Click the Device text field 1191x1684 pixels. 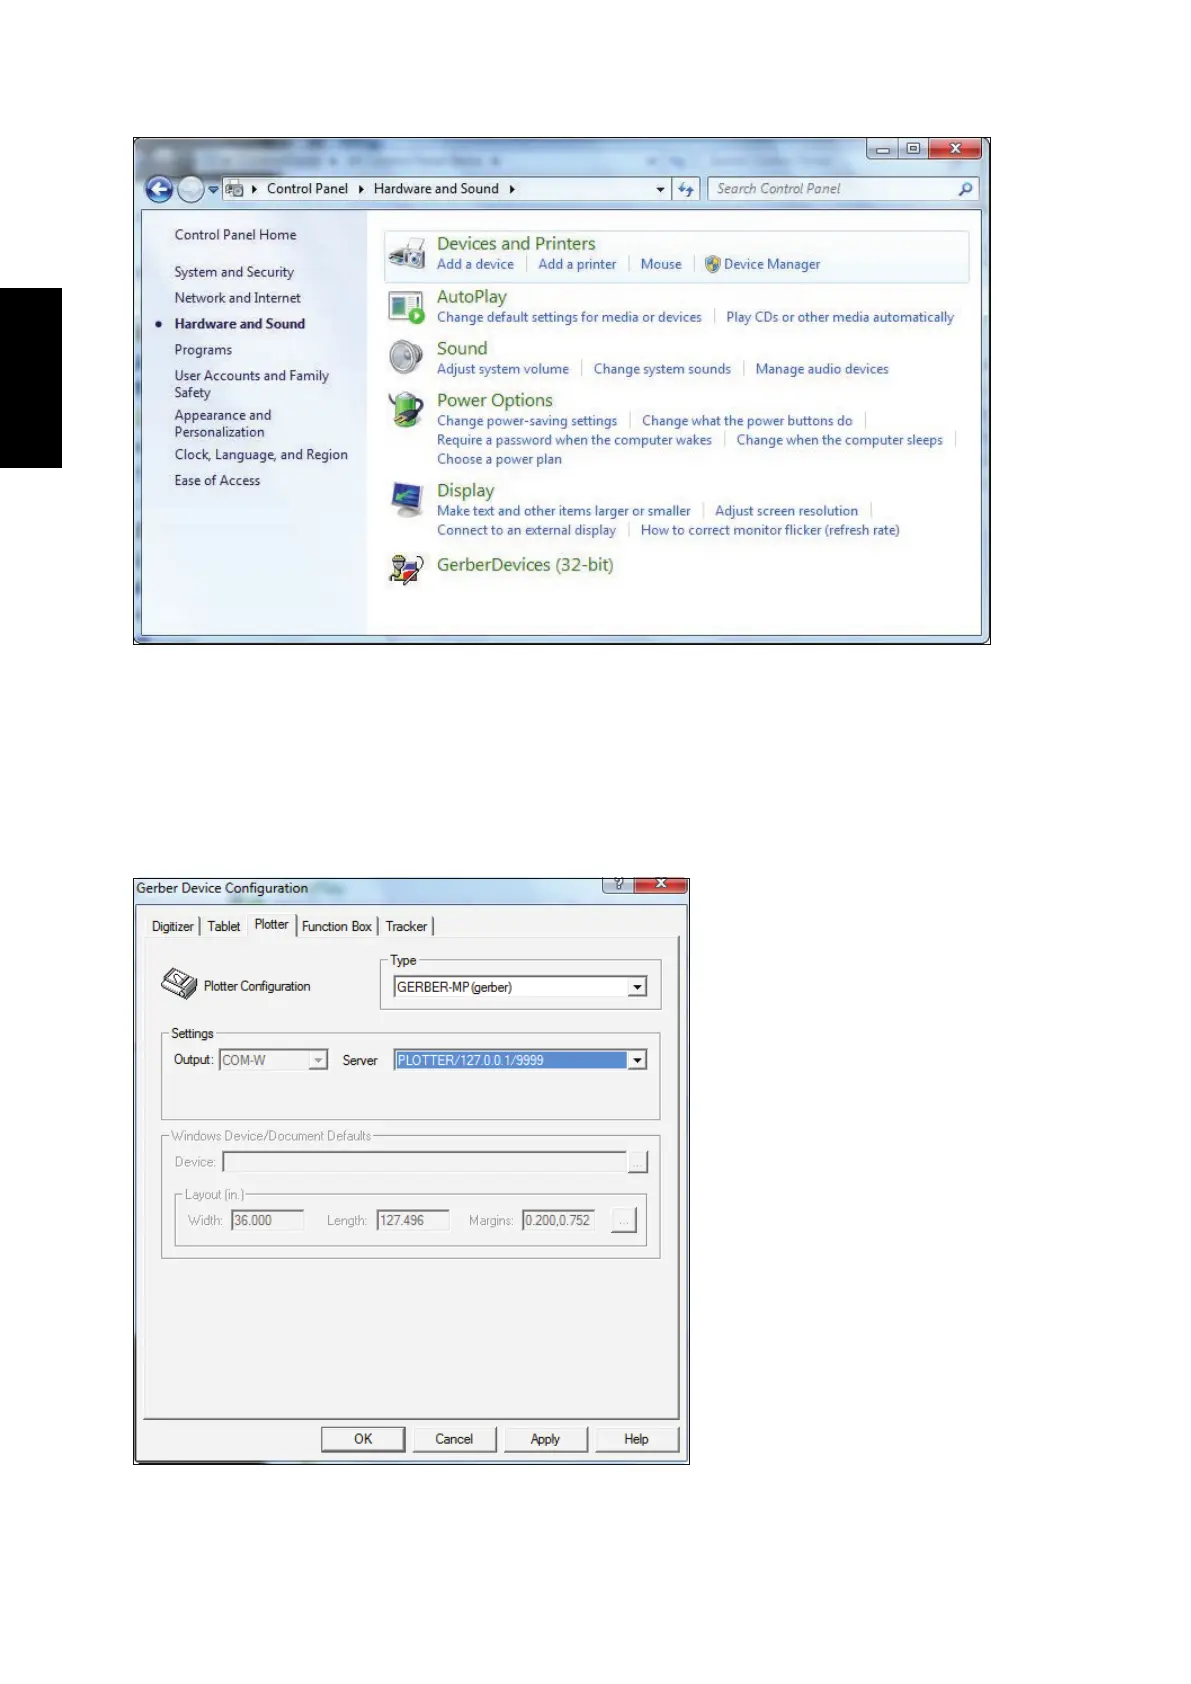coord(424,1162)
